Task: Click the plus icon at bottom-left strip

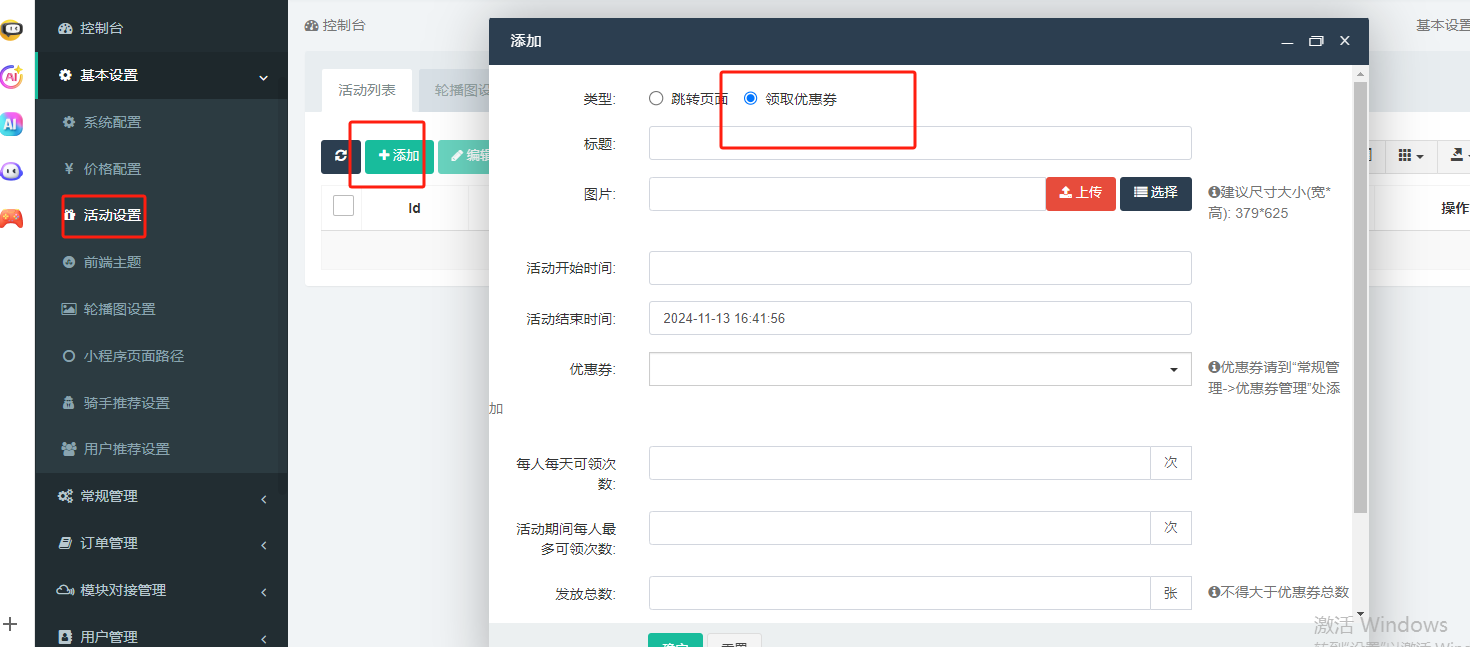Action: coord(11,624)
